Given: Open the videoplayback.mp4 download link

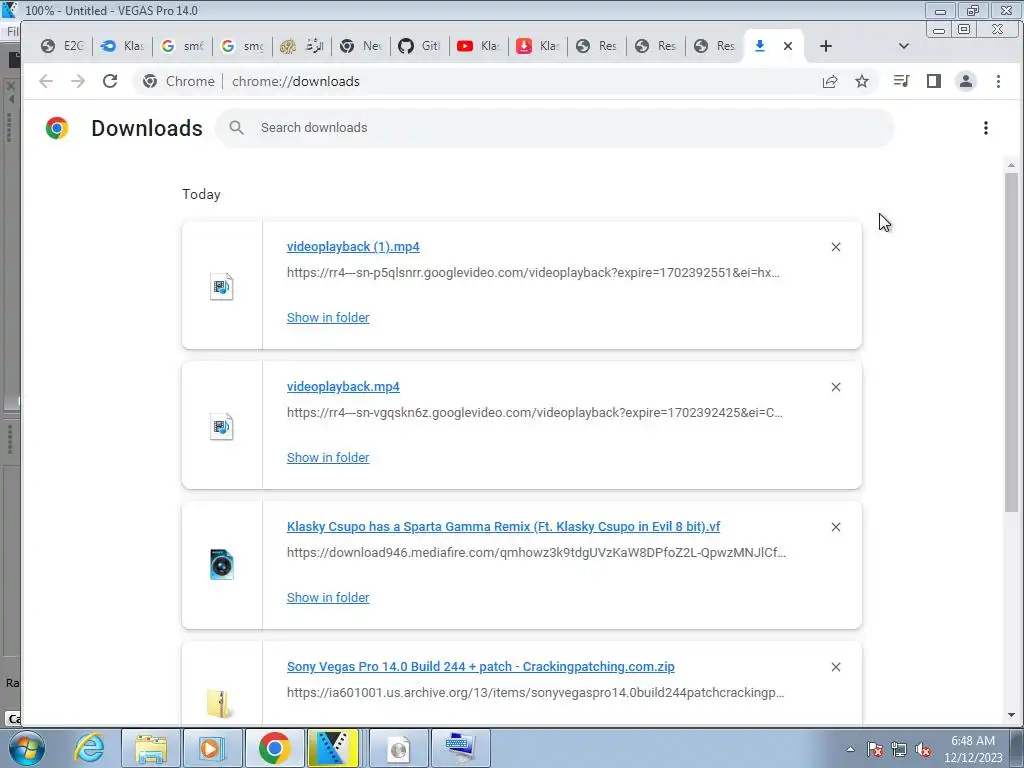Looking at the screenshot, I should 343,387.
